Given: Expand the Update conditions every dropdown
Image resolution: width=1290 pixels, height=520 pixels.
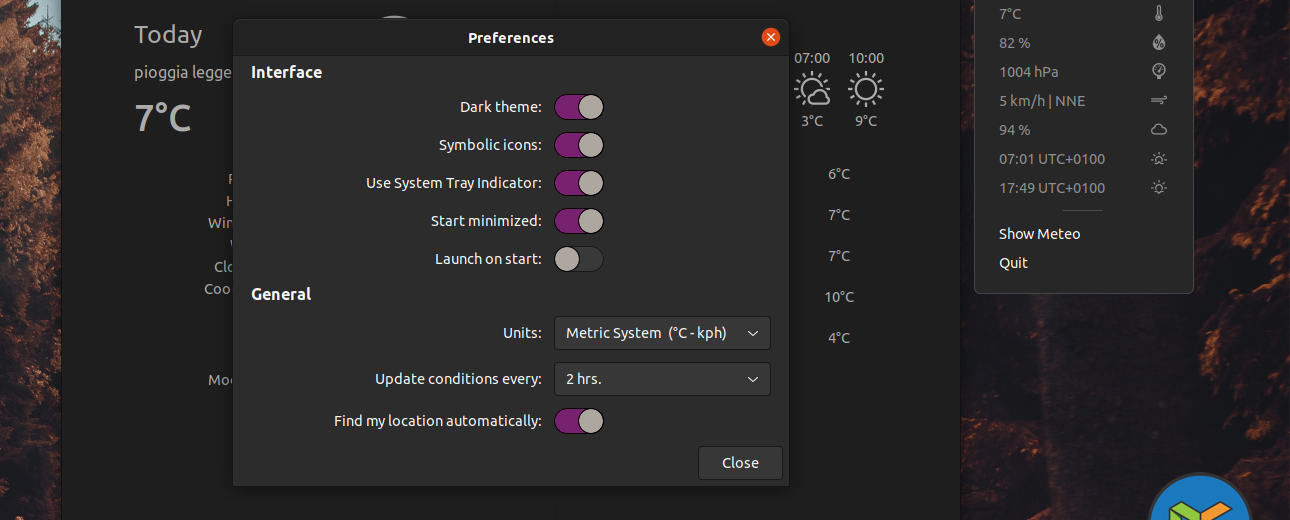Looking at the screenshot, I should coord(662,379).
